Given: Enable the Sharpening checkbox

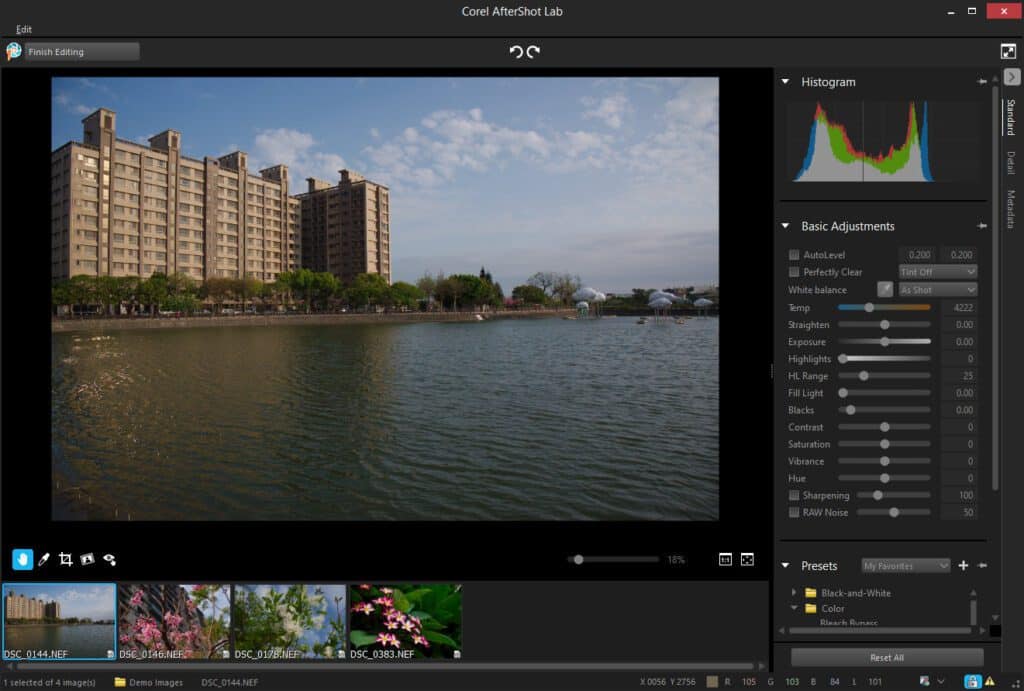Looking at the screenshot, I should point(794,495).
